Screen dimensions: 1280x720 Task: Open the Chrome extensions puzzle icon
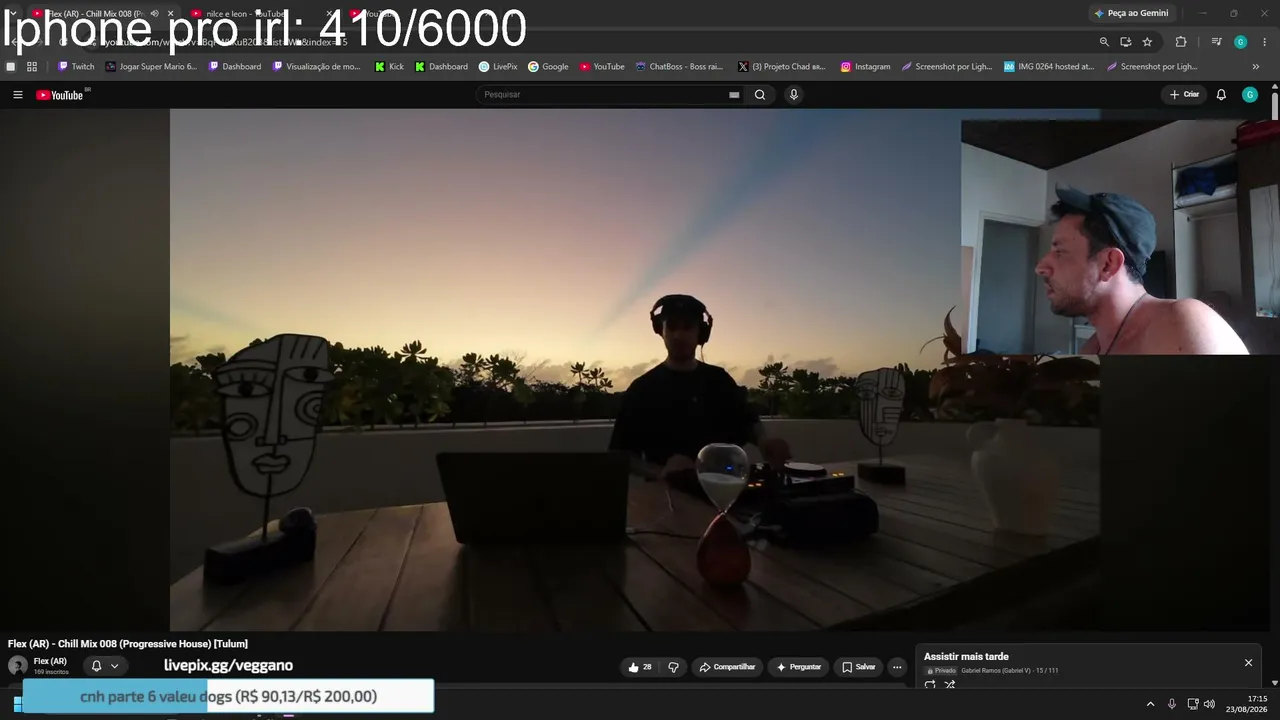(x=1181, y=42)
